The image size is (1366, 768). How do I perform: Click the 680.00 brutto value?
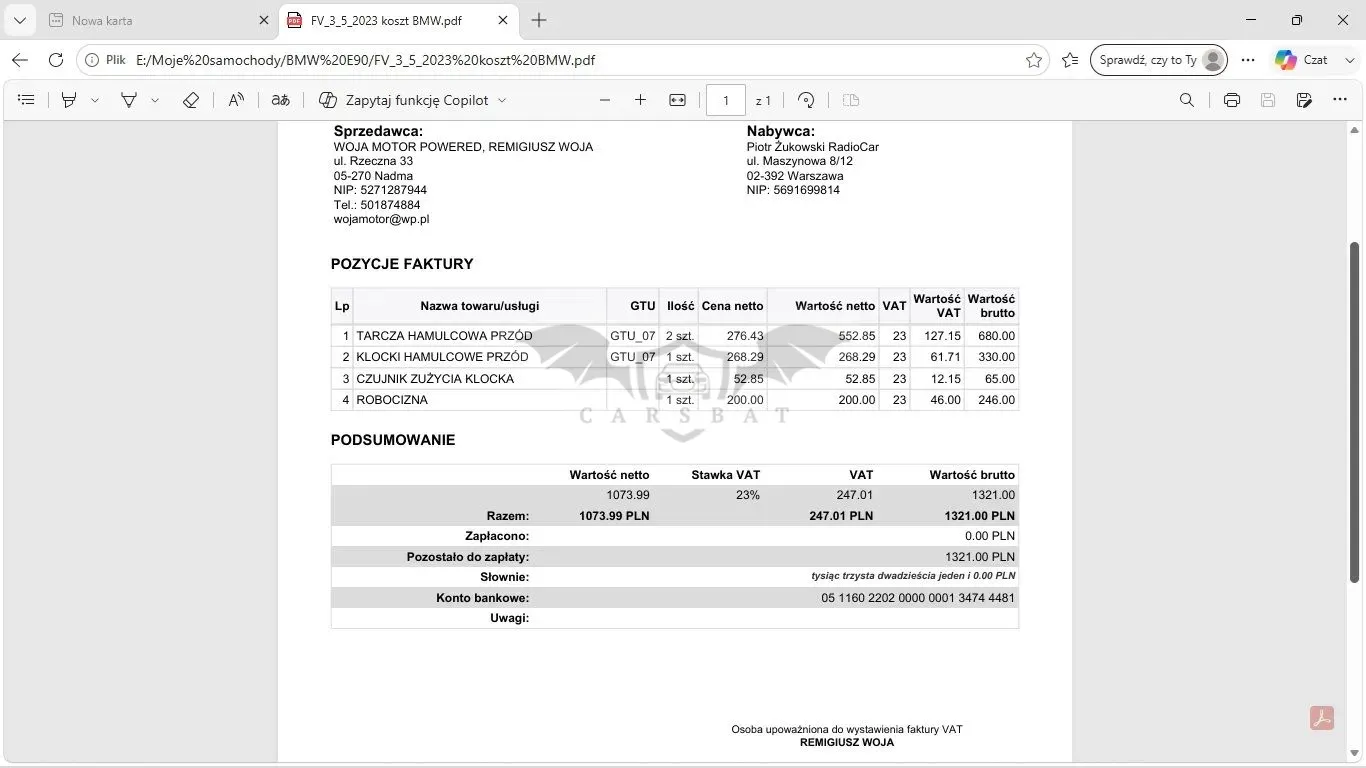[996, 336]
